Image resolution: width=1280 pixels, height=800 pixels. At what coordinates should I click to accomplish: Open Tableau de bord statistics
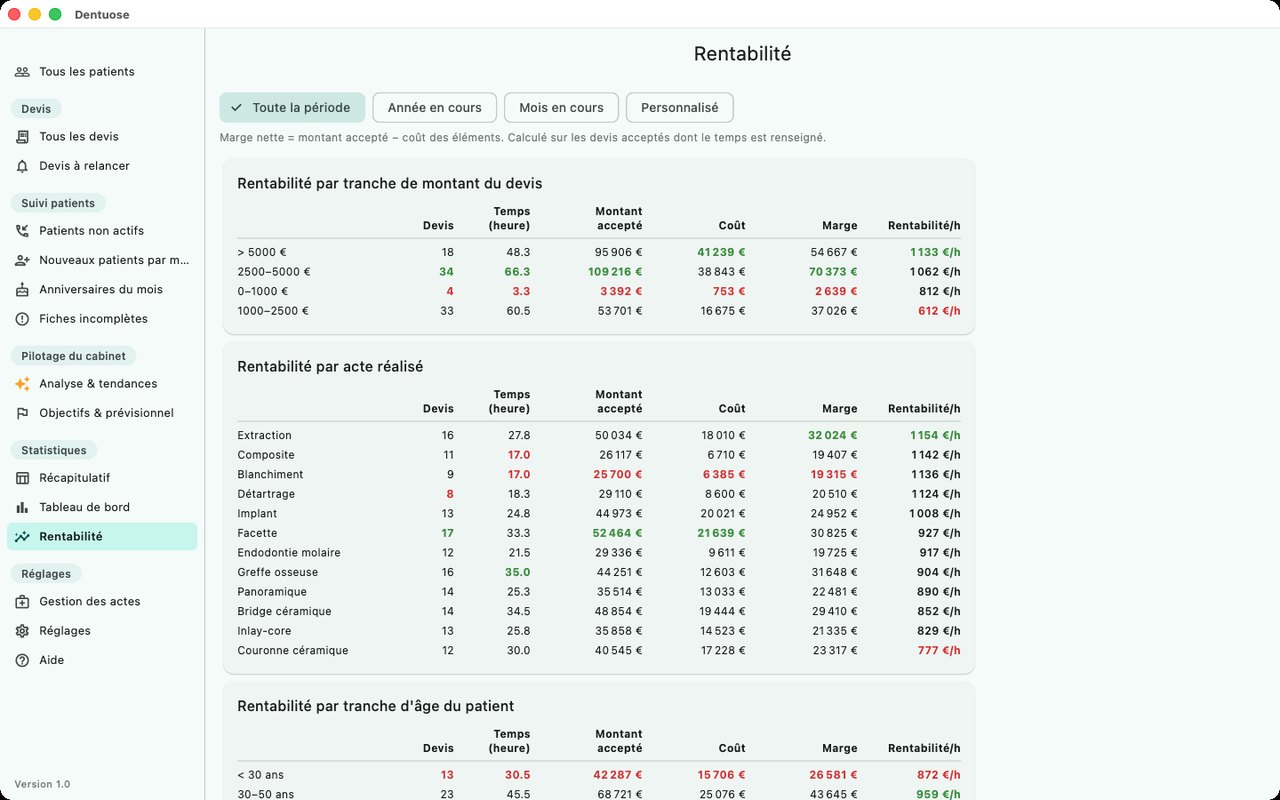pyautogui.click(x=102, y=507)
